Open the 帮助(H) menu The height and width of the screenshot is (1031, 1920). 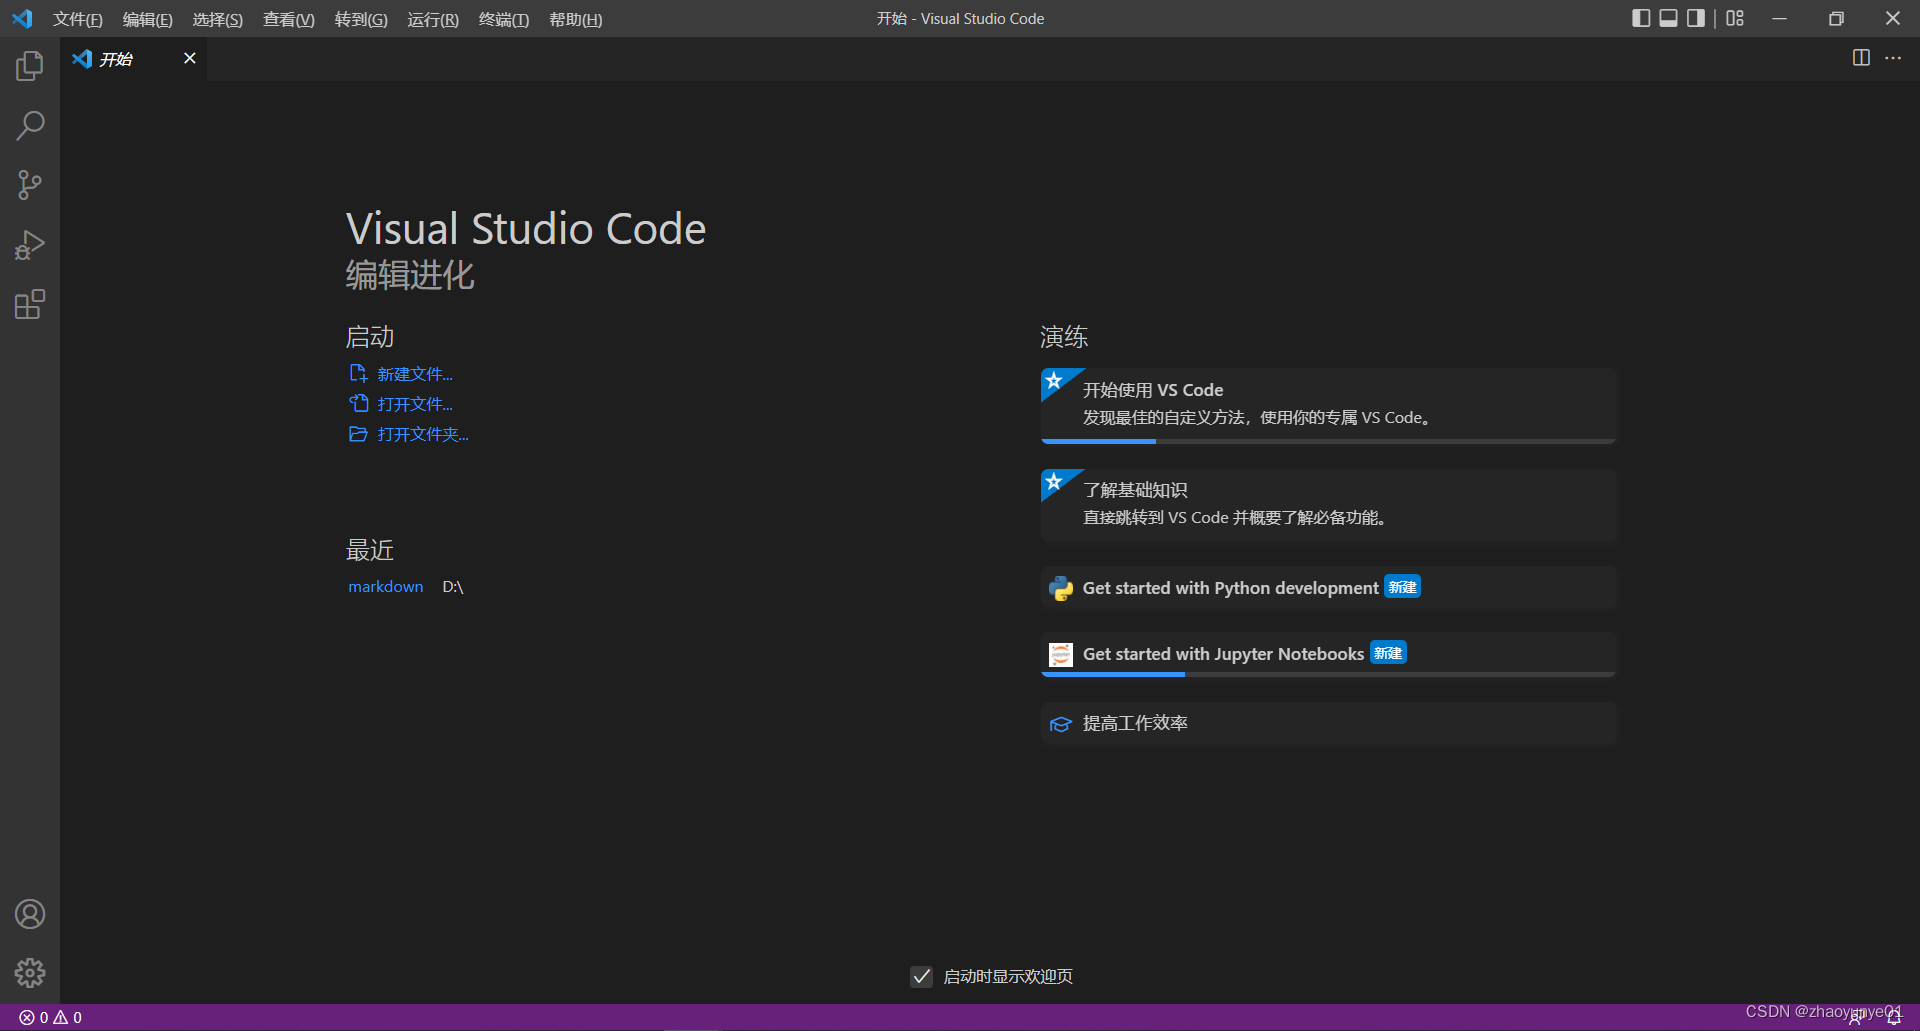tap(576, 19)
